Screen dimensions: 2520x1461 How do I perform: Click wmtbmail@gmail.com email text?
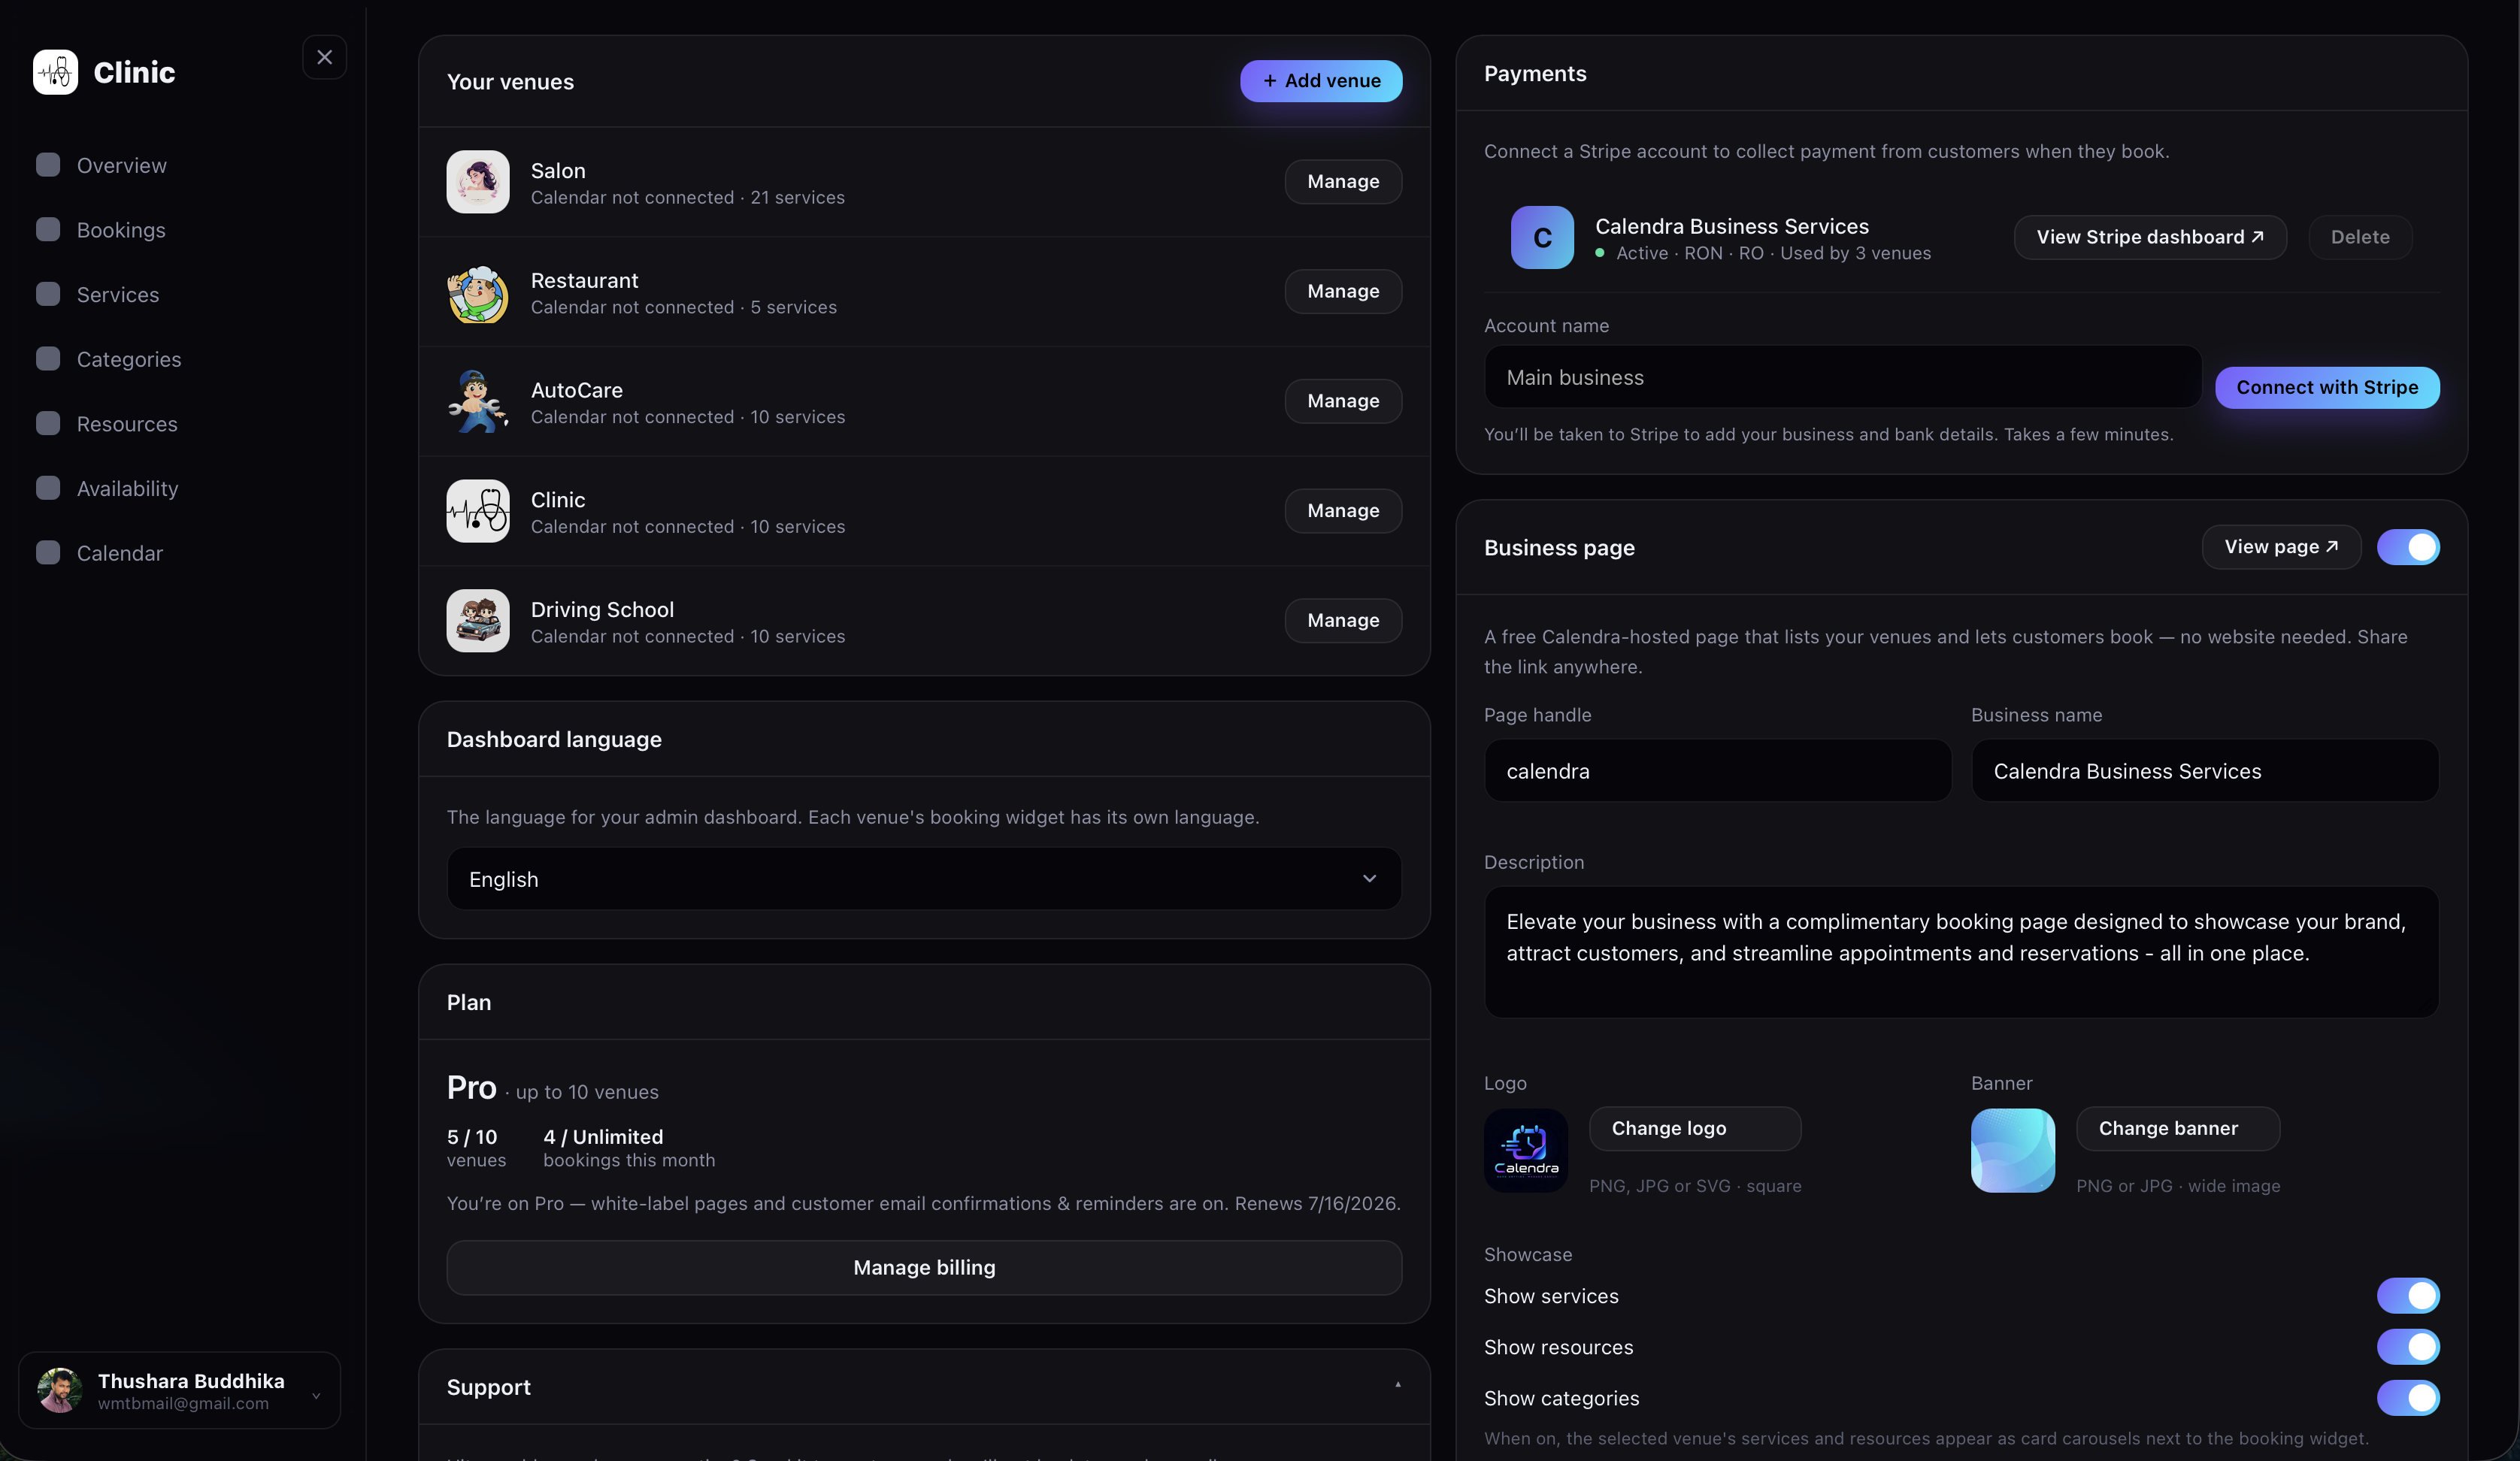[x=183, y=1403]
